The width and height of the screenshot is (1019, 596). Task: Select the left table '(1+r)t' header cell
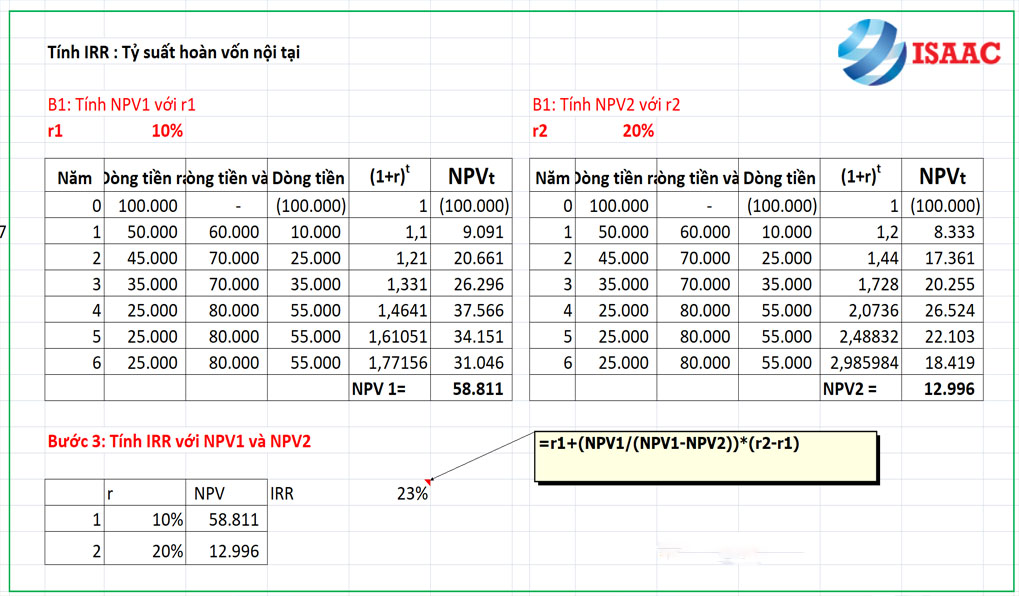click(390, 175)
